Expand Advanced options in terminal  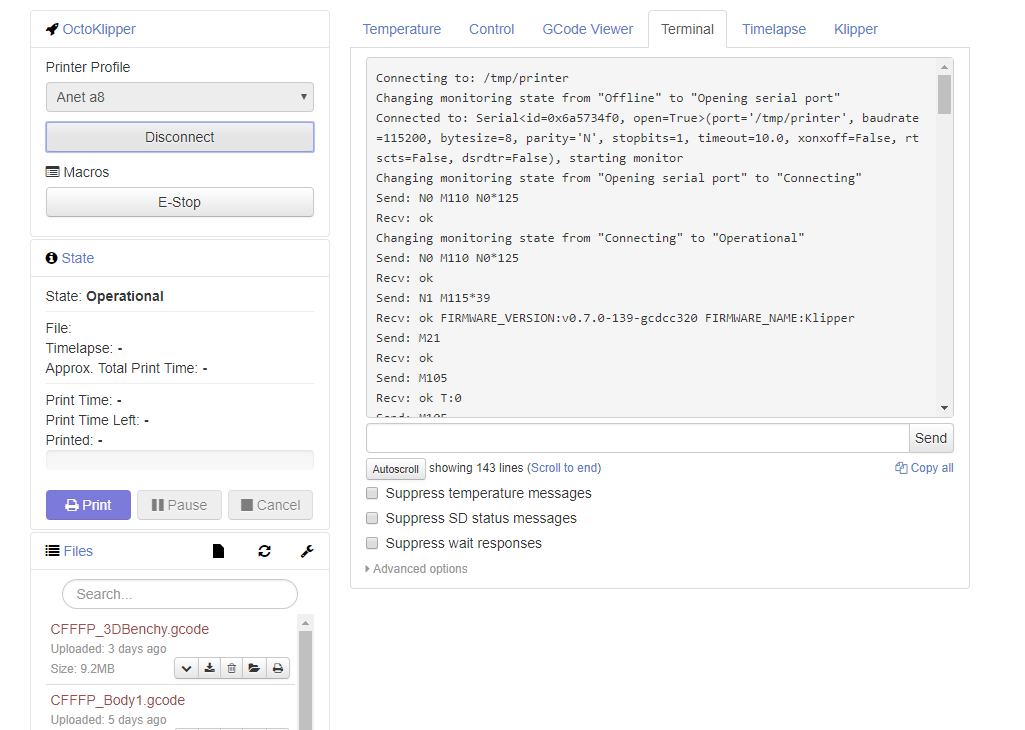[x=416, y=569]
